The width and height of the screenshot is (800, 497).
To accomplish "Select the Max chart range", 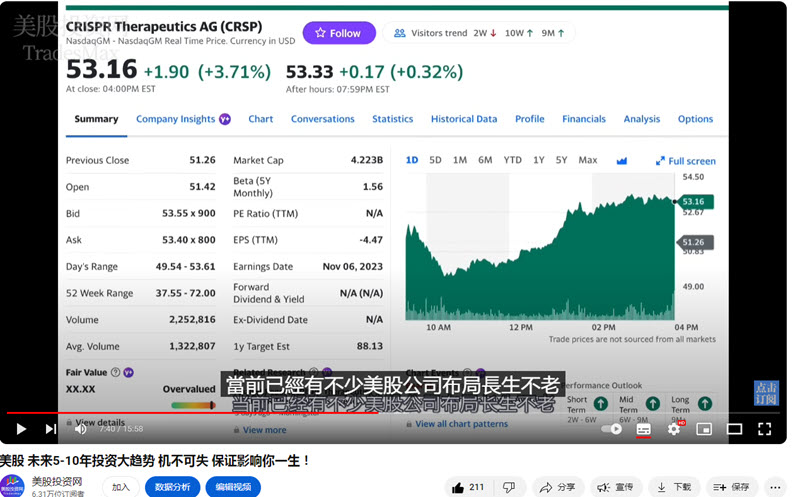I will pyautogui.click(x=587, y=160).
